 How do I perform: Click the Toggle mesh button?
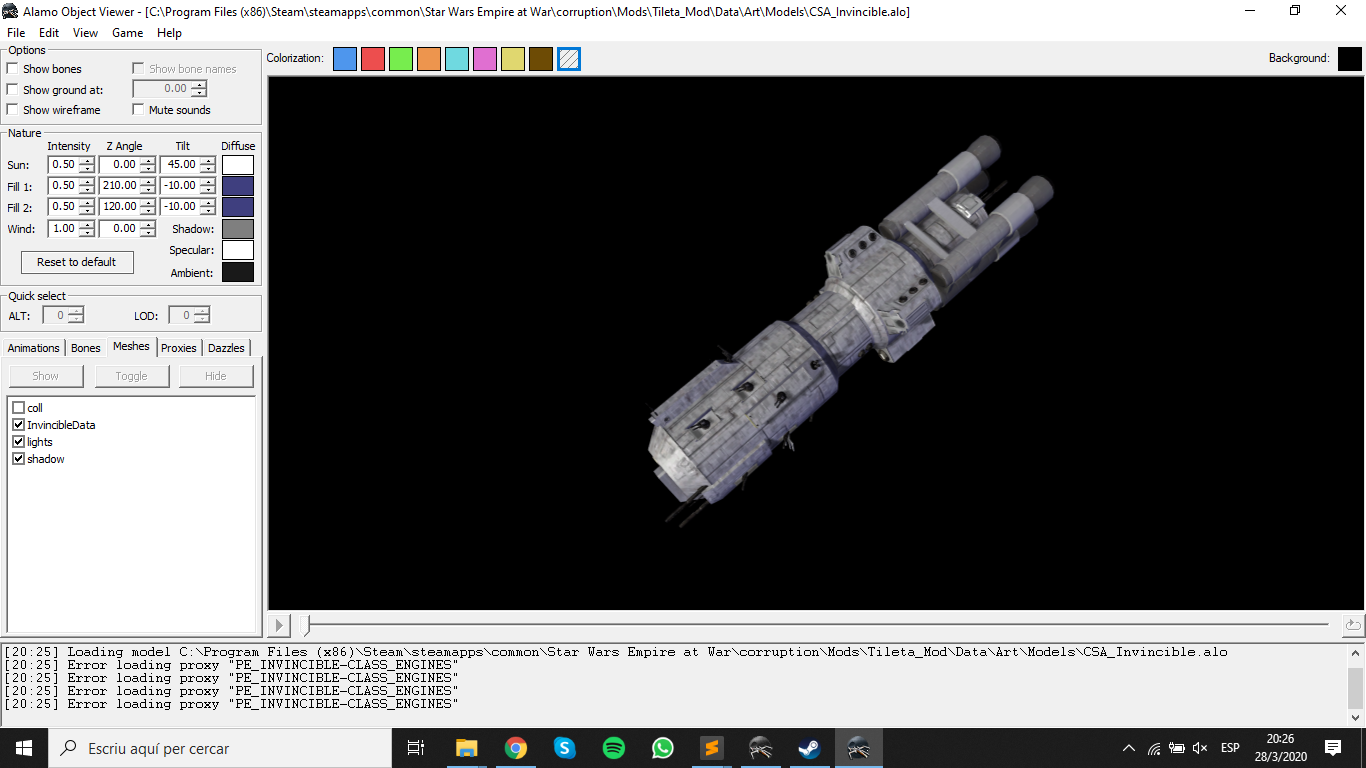click(131, 376)
